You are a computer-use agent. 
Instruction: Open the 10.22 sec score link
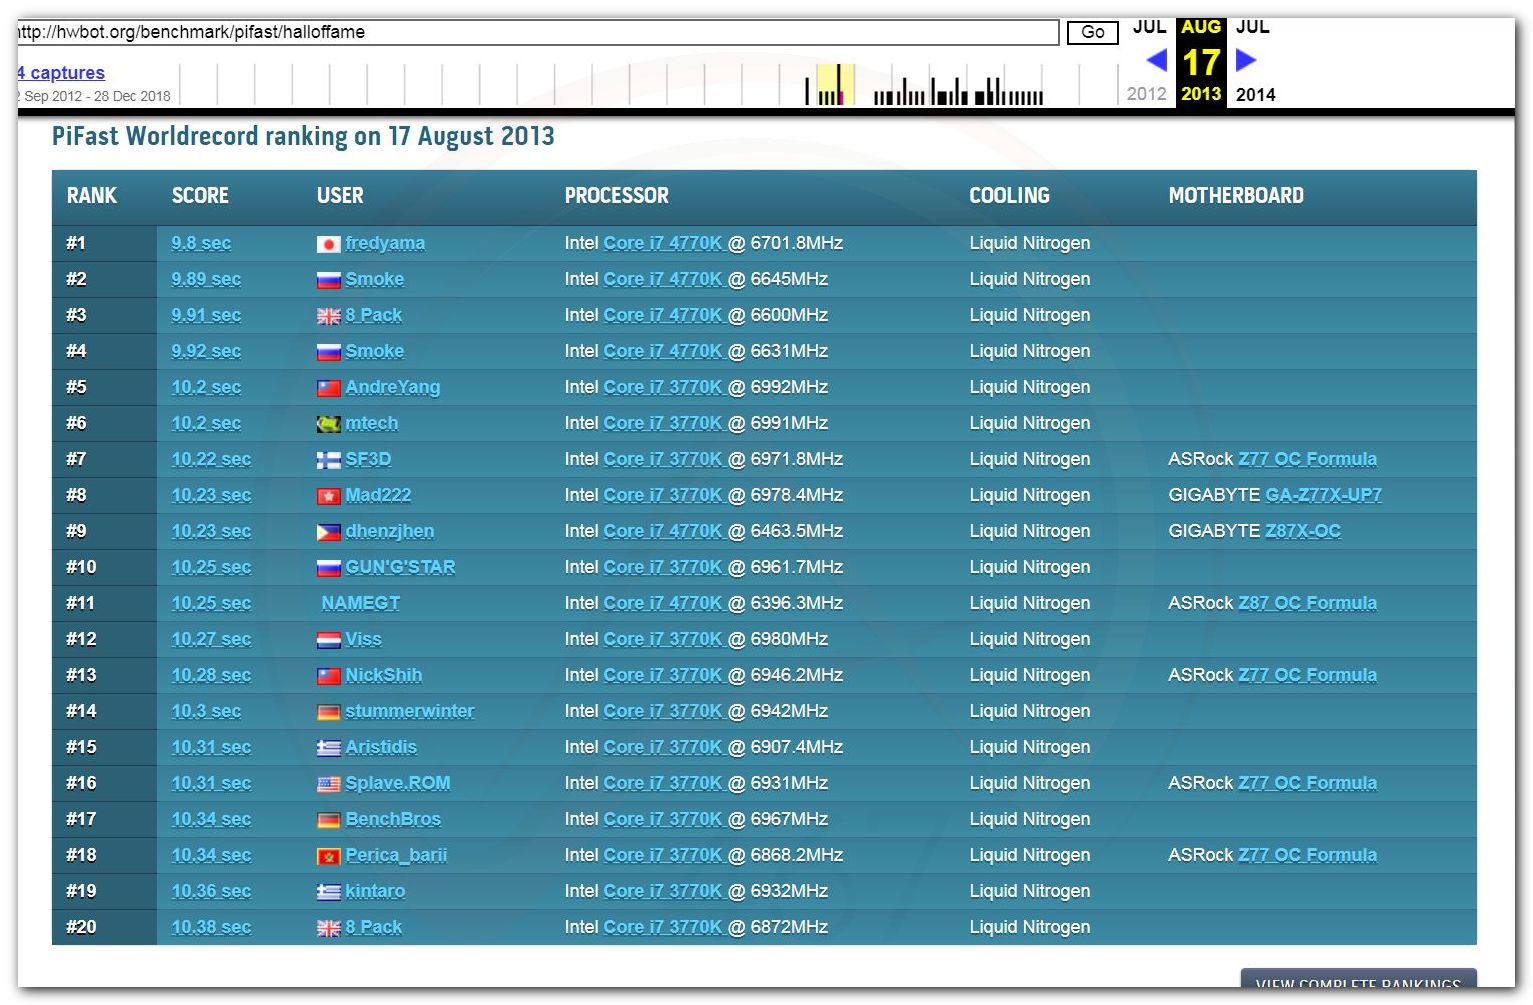(211, 459)
